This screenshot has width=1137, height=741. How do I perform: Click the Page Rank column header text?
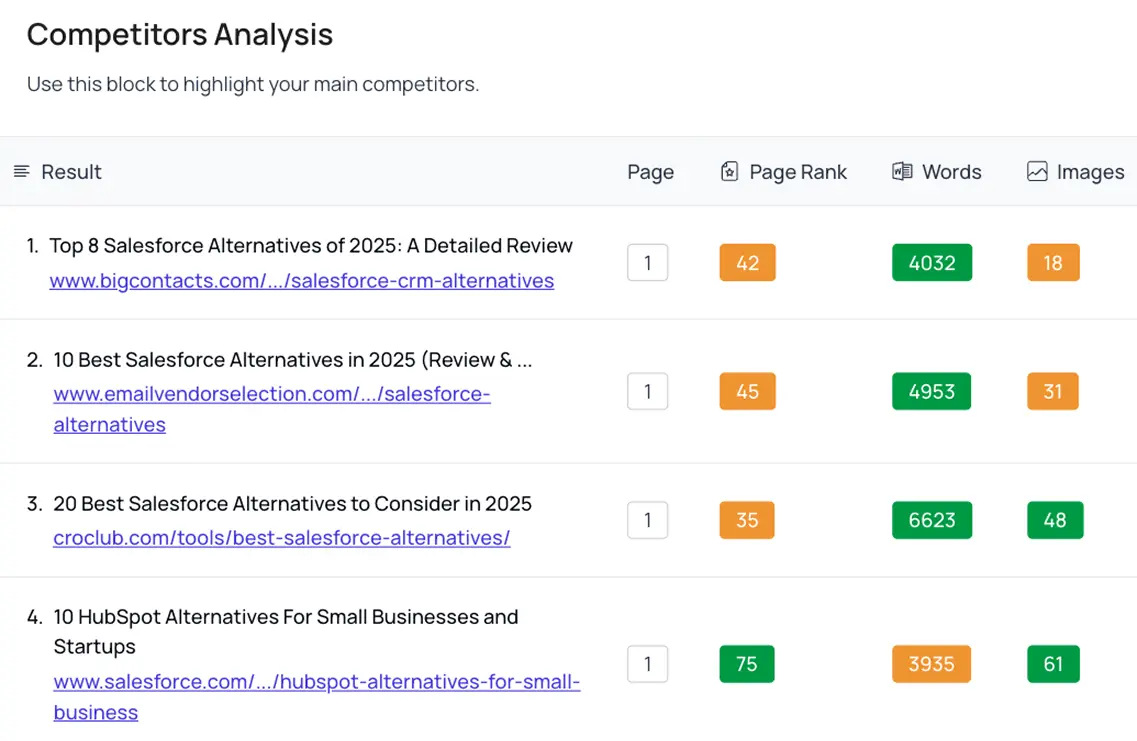798,173
